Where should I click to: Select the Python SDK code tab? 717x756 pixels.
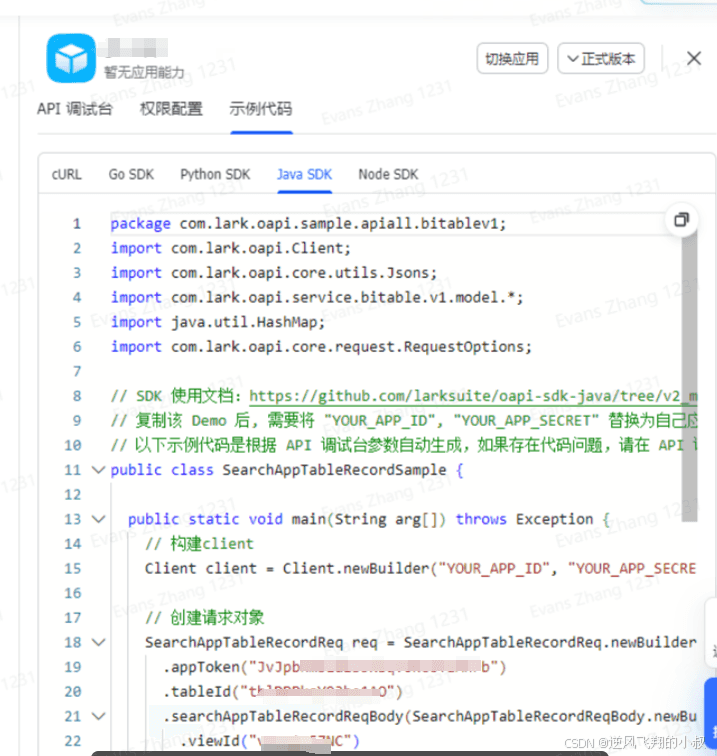coord(215,174)
